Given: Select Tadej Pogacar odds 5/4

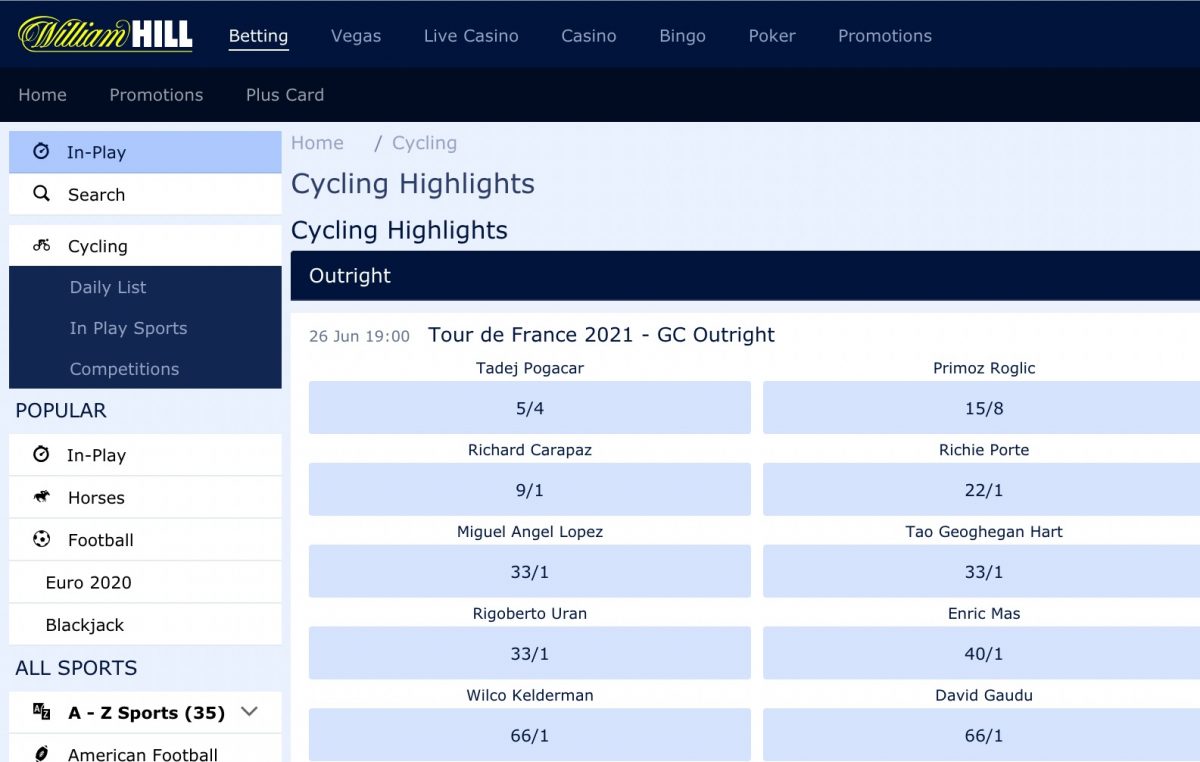Looking at the screenshot, I should point(529,408).
